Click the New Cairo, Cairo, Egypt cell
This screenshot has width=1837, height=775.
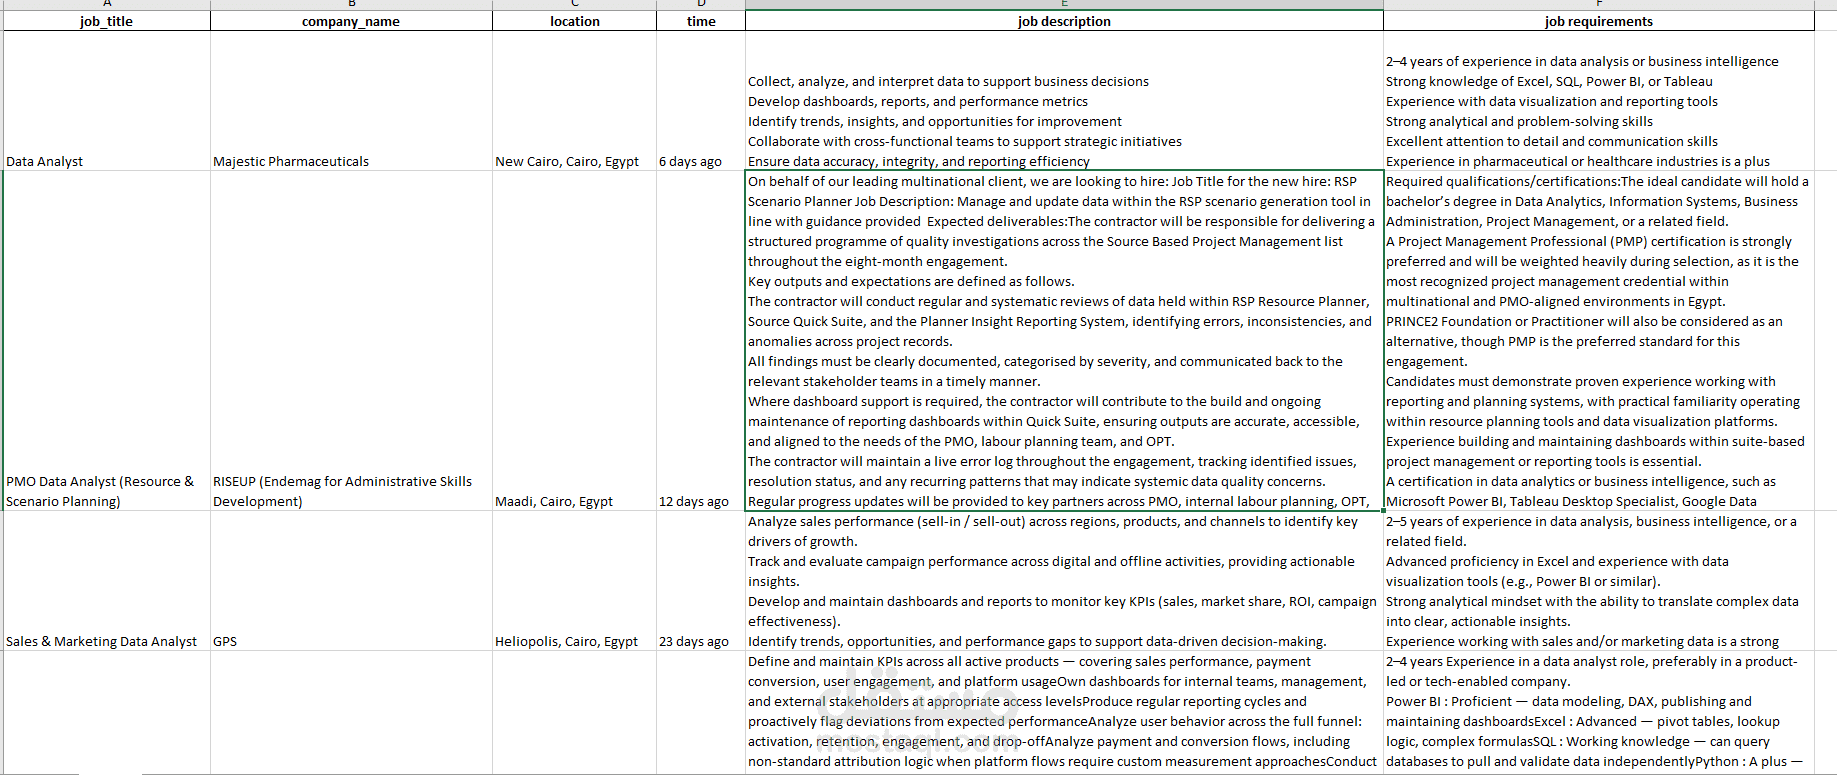[x=574, y=101]
